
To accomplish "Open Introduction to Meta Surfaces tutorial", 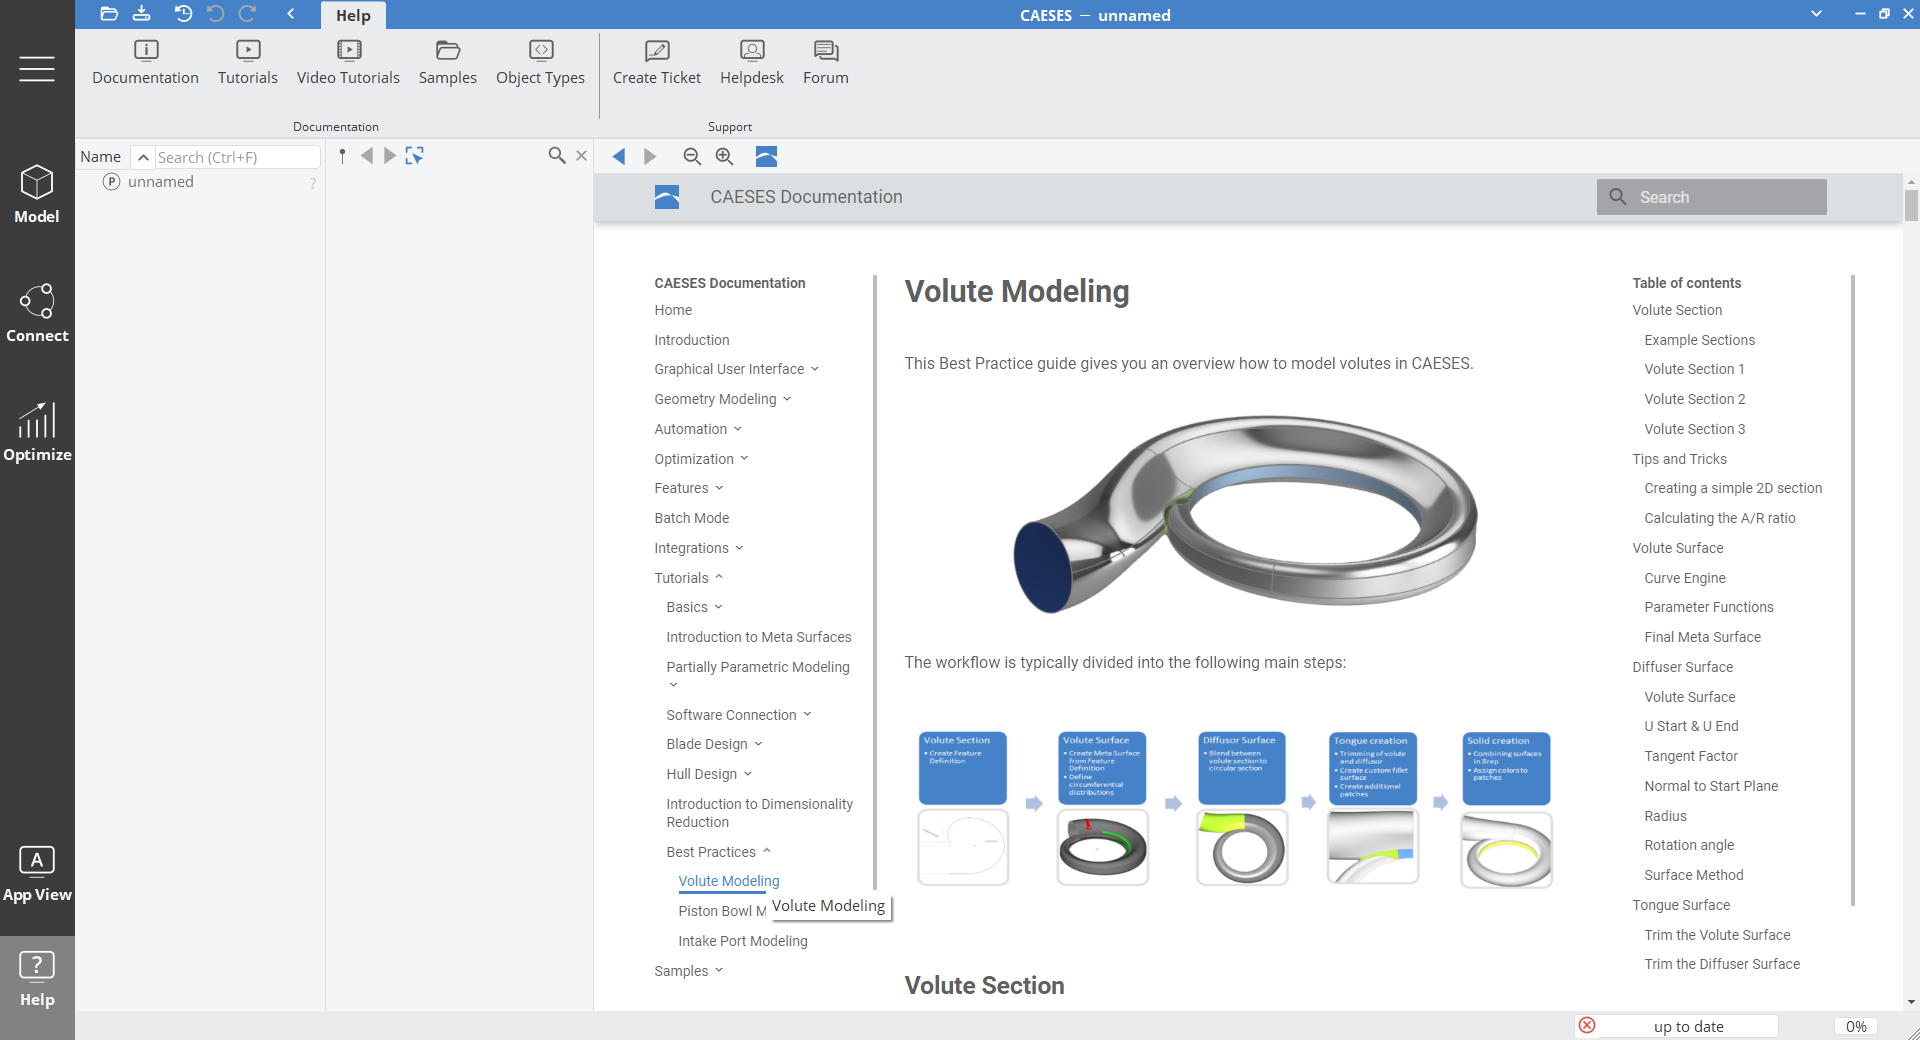I will coord(759,637).
